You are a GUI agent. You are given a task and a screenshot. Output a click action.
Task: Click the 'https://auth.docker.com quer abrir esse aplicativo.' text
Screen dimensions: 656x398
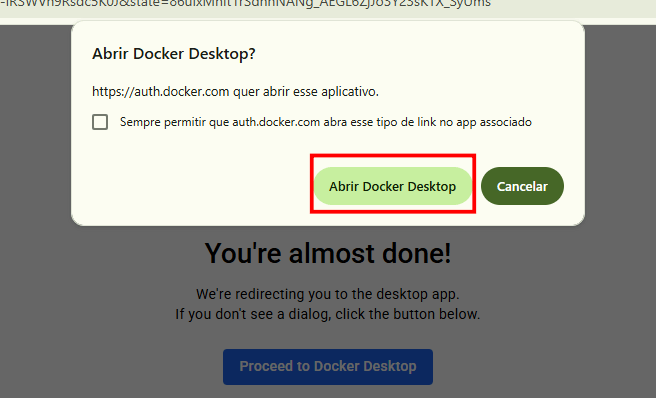pos(235,91)
